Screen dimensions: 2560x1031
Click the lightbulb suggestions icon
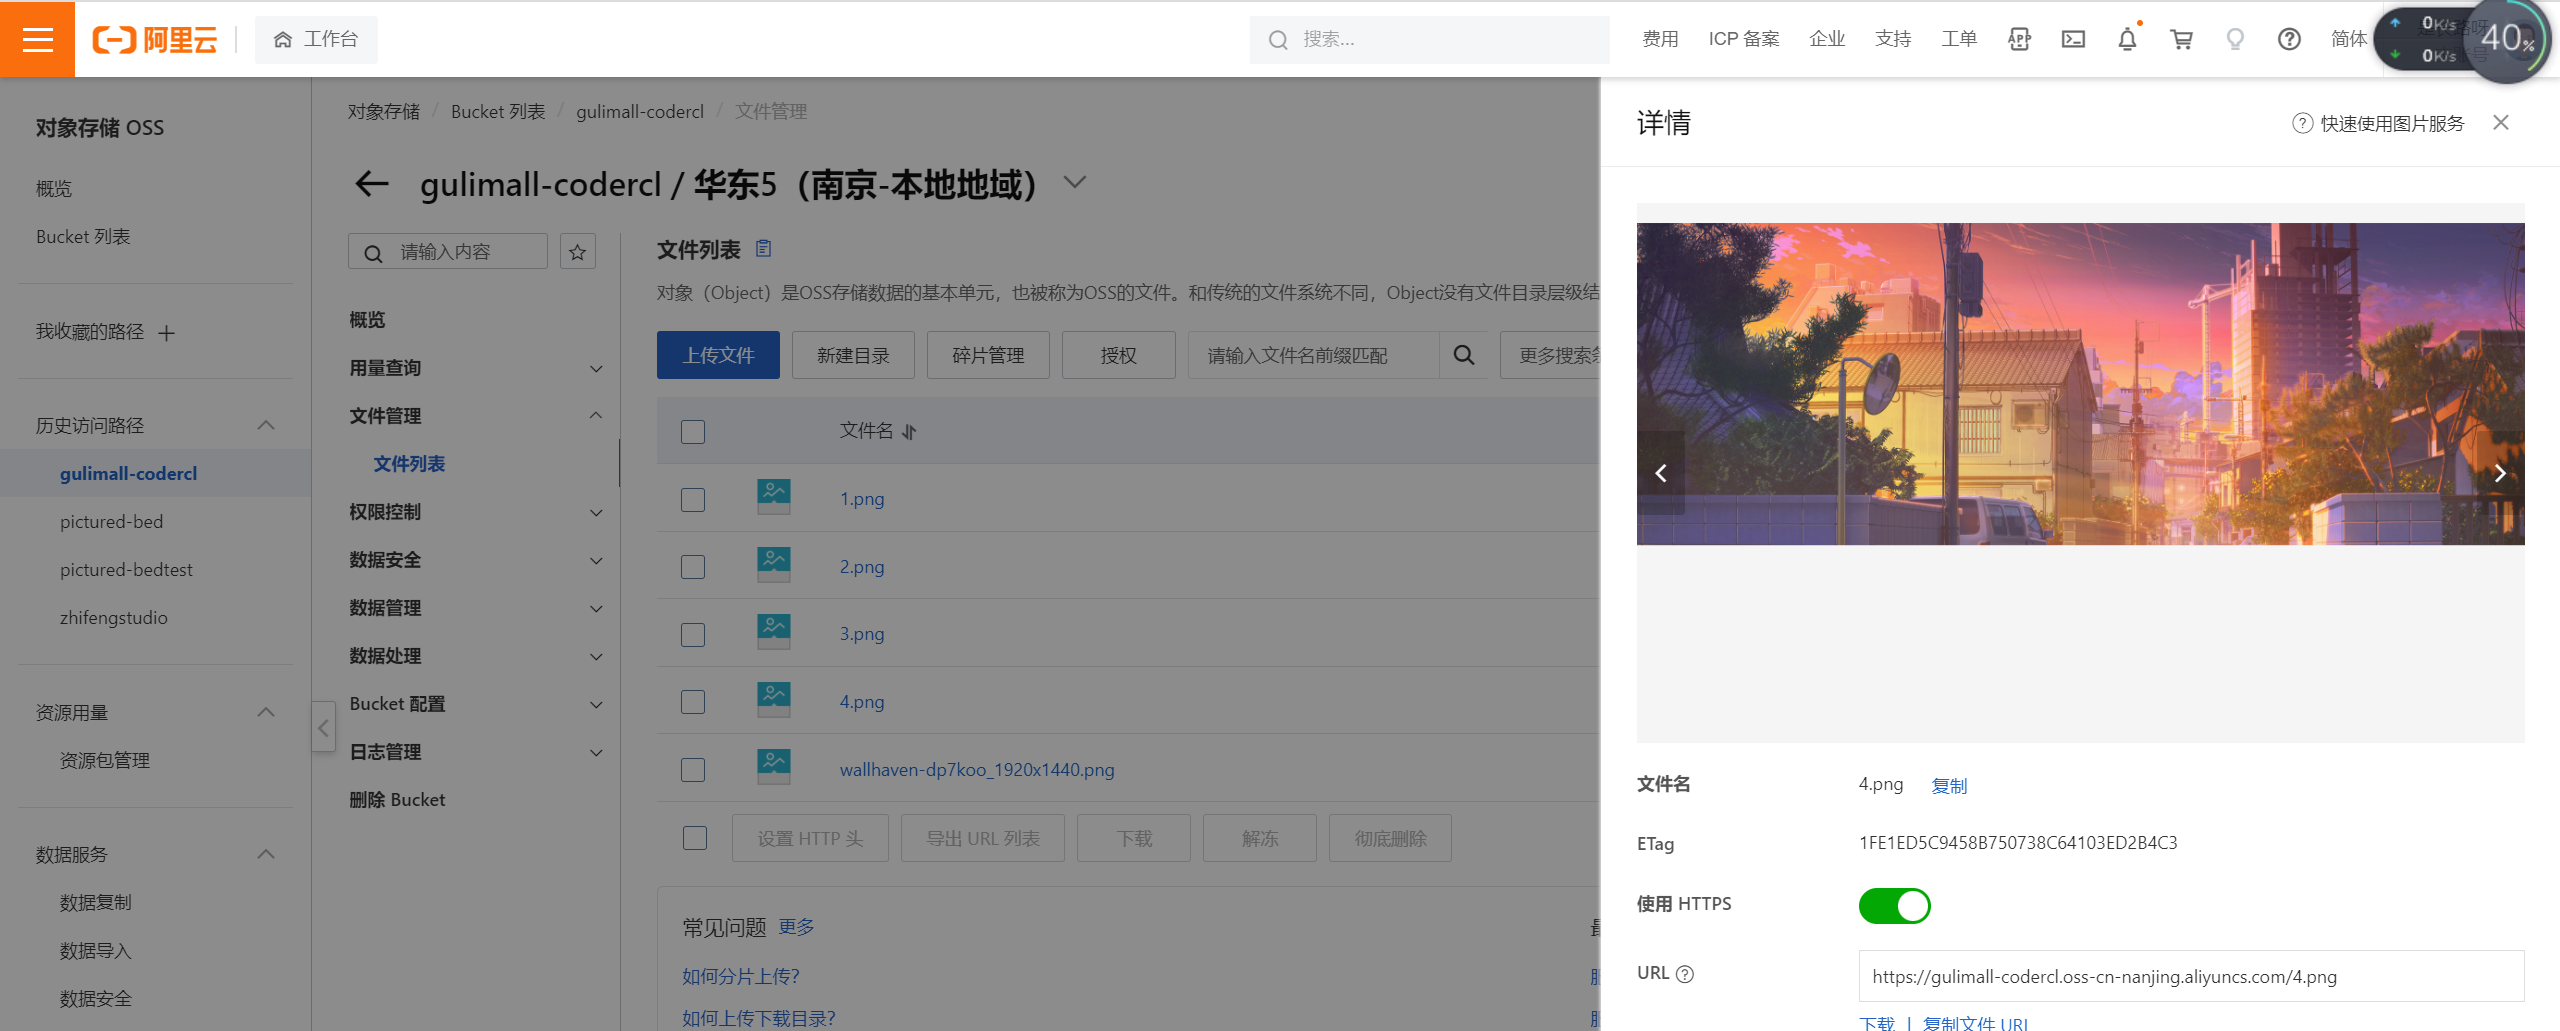pos(2235,39)
